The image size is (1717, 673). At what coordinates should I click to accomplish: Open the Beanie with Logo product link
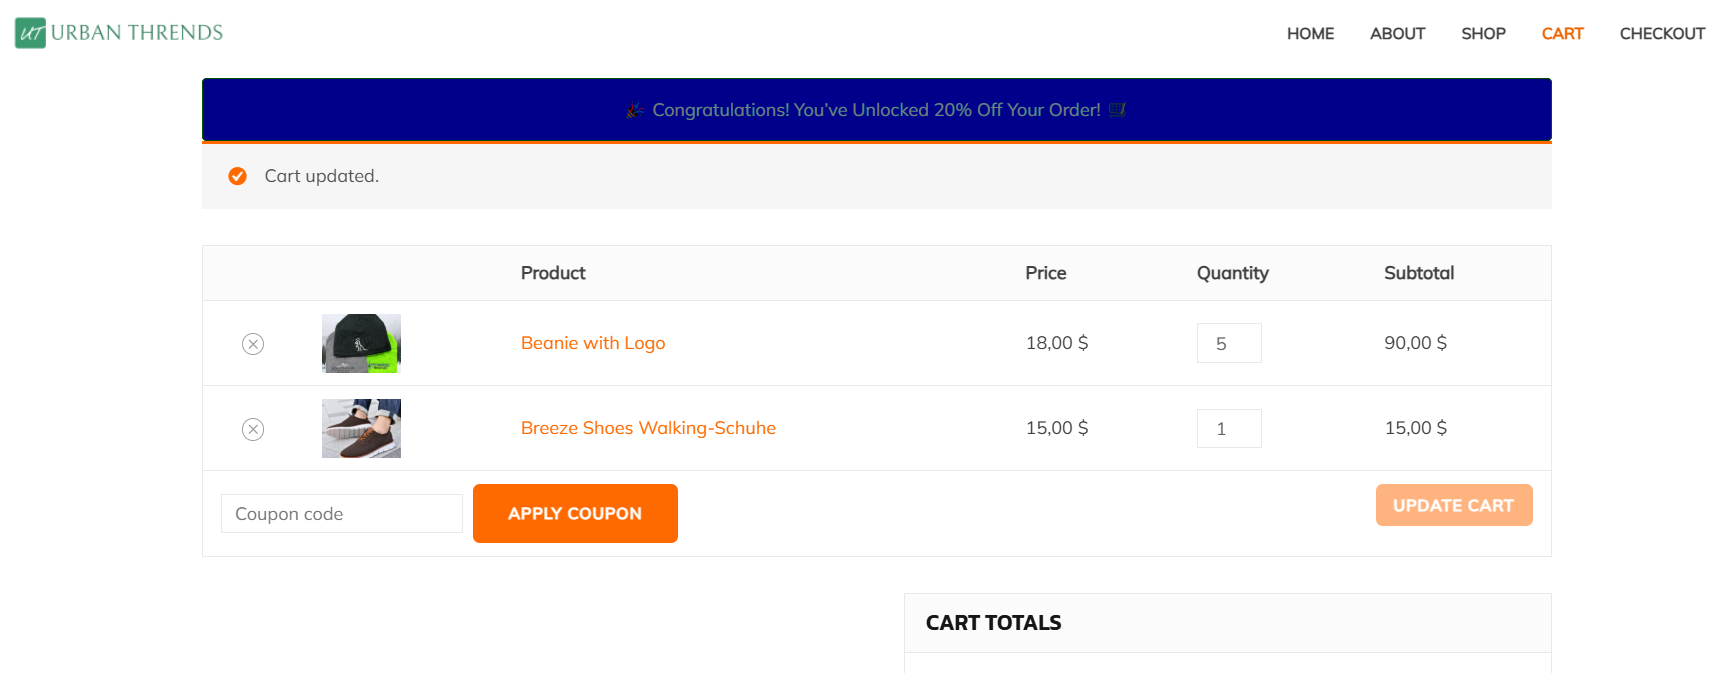click(593, 343)
